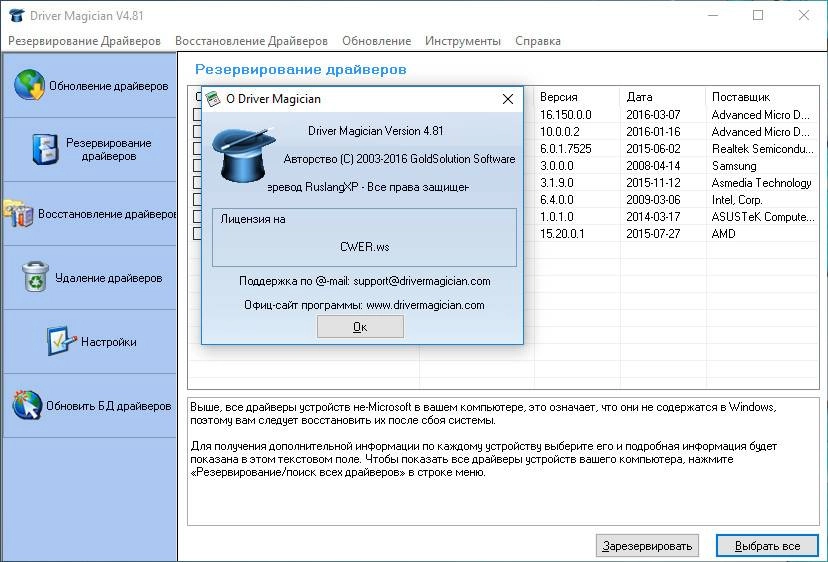The width and height of the screenshot is (828, 562).
Task: Select version cell 6.0.1.7525
Action: pyautogui.click(x=566, y=148)
